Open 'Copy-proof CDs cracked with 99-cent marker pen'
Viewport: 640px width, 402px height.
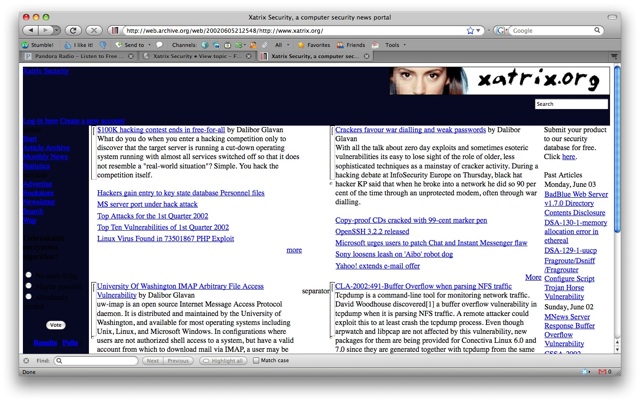point(411,220)
